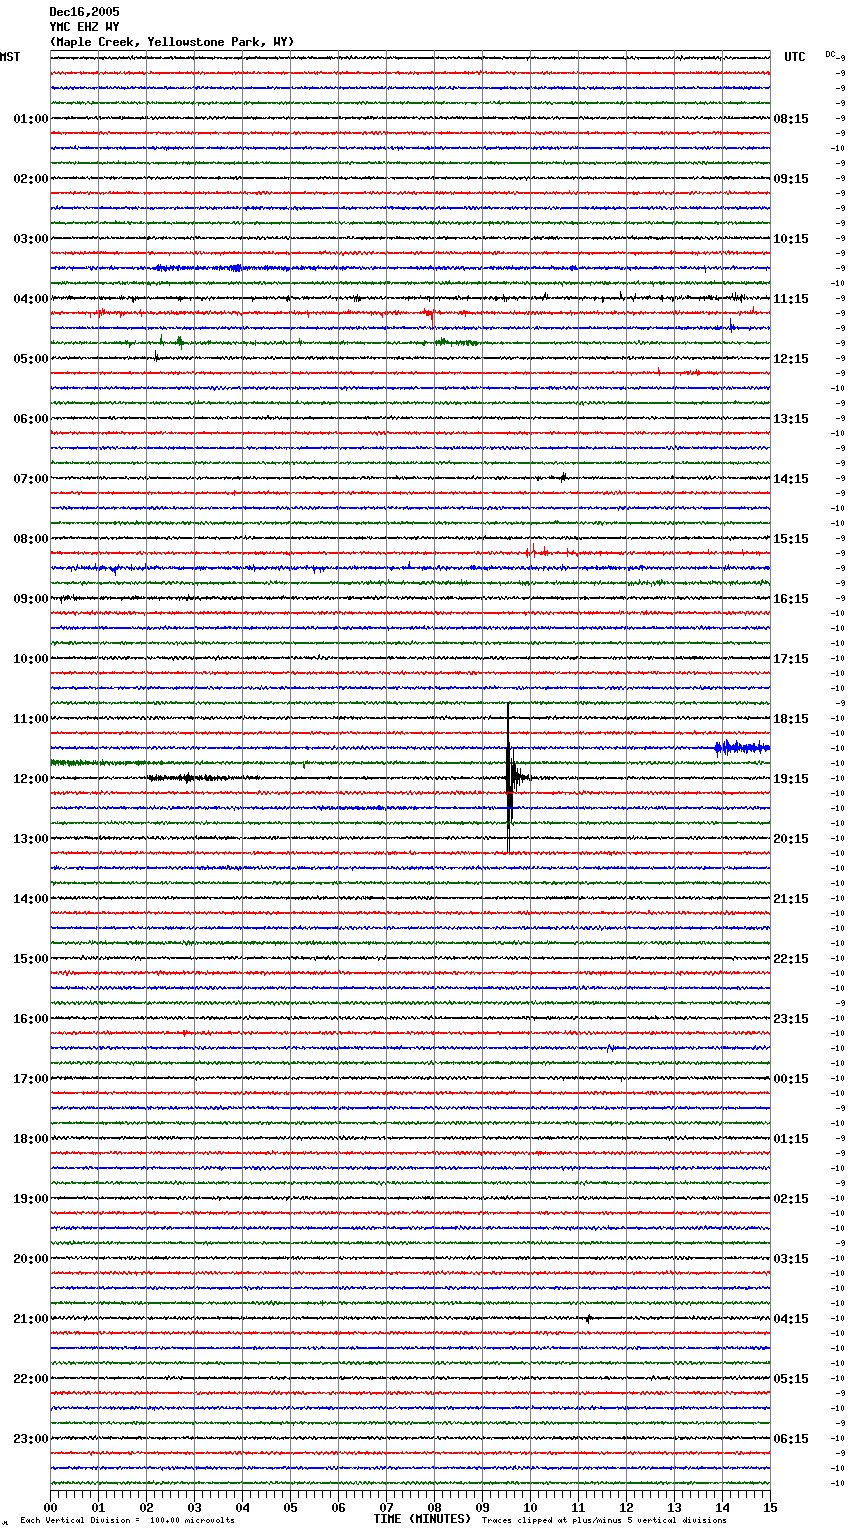This screenshot has height=1534, width=850.
Task: Select the 14:00 MST hour label
Action: [x=31, y=899]
